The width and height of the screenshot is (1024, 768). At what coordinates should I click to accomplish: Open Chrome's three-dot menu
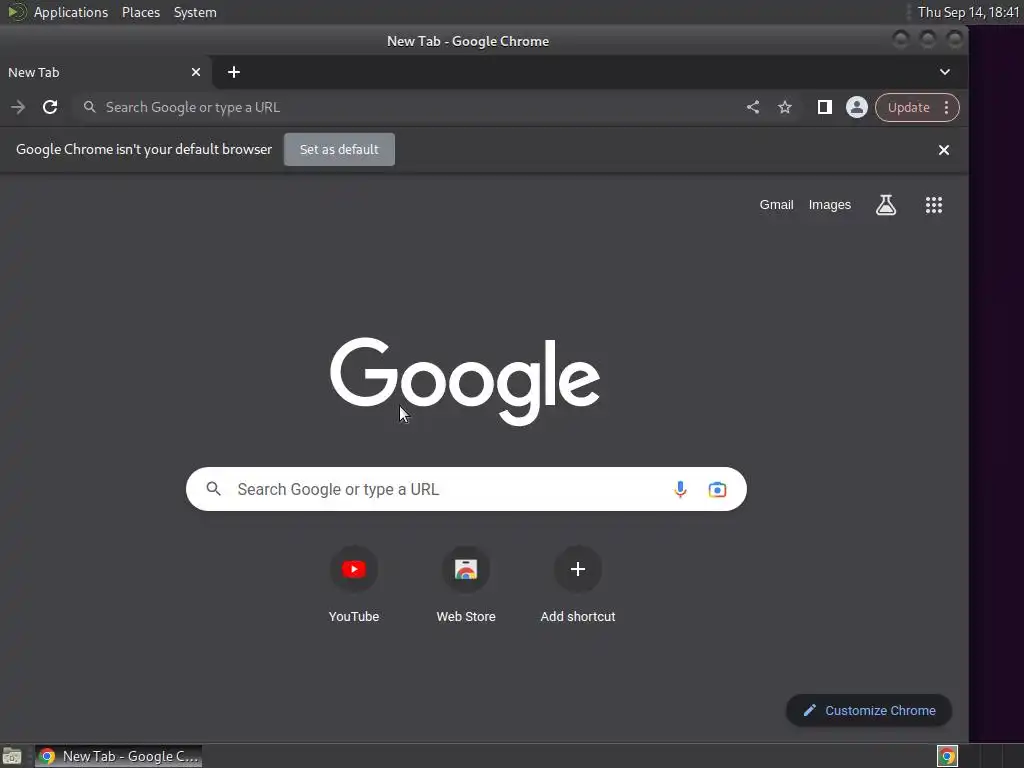click(x=946, y=108)
